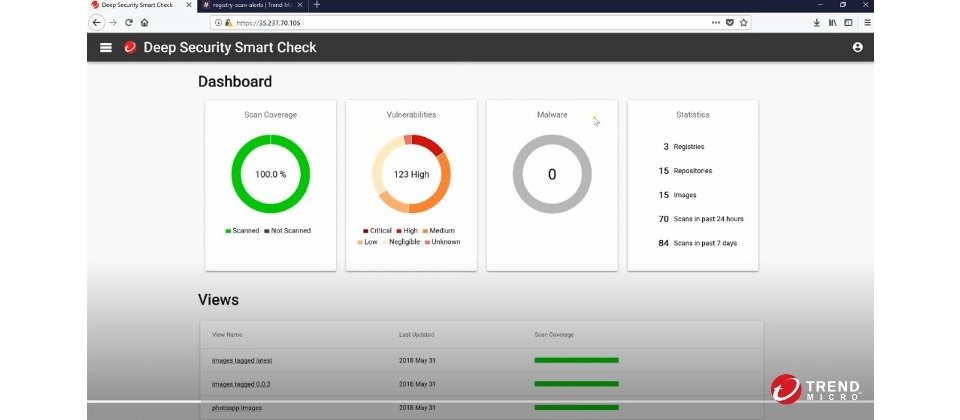Viewport: 960px width, 420px height.
Task: Click the Negligible legend swatch
Action: (x=385, y=242)
